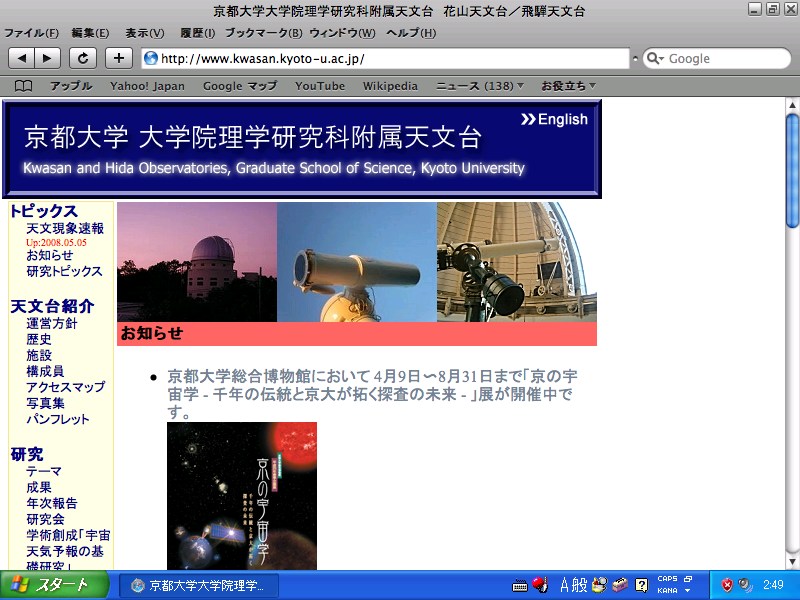Image resolution: width=800 pixels, height=600 pixels.
Task: Toggle CAPS lock in the language bar
Action: click(x=667, y=579)
